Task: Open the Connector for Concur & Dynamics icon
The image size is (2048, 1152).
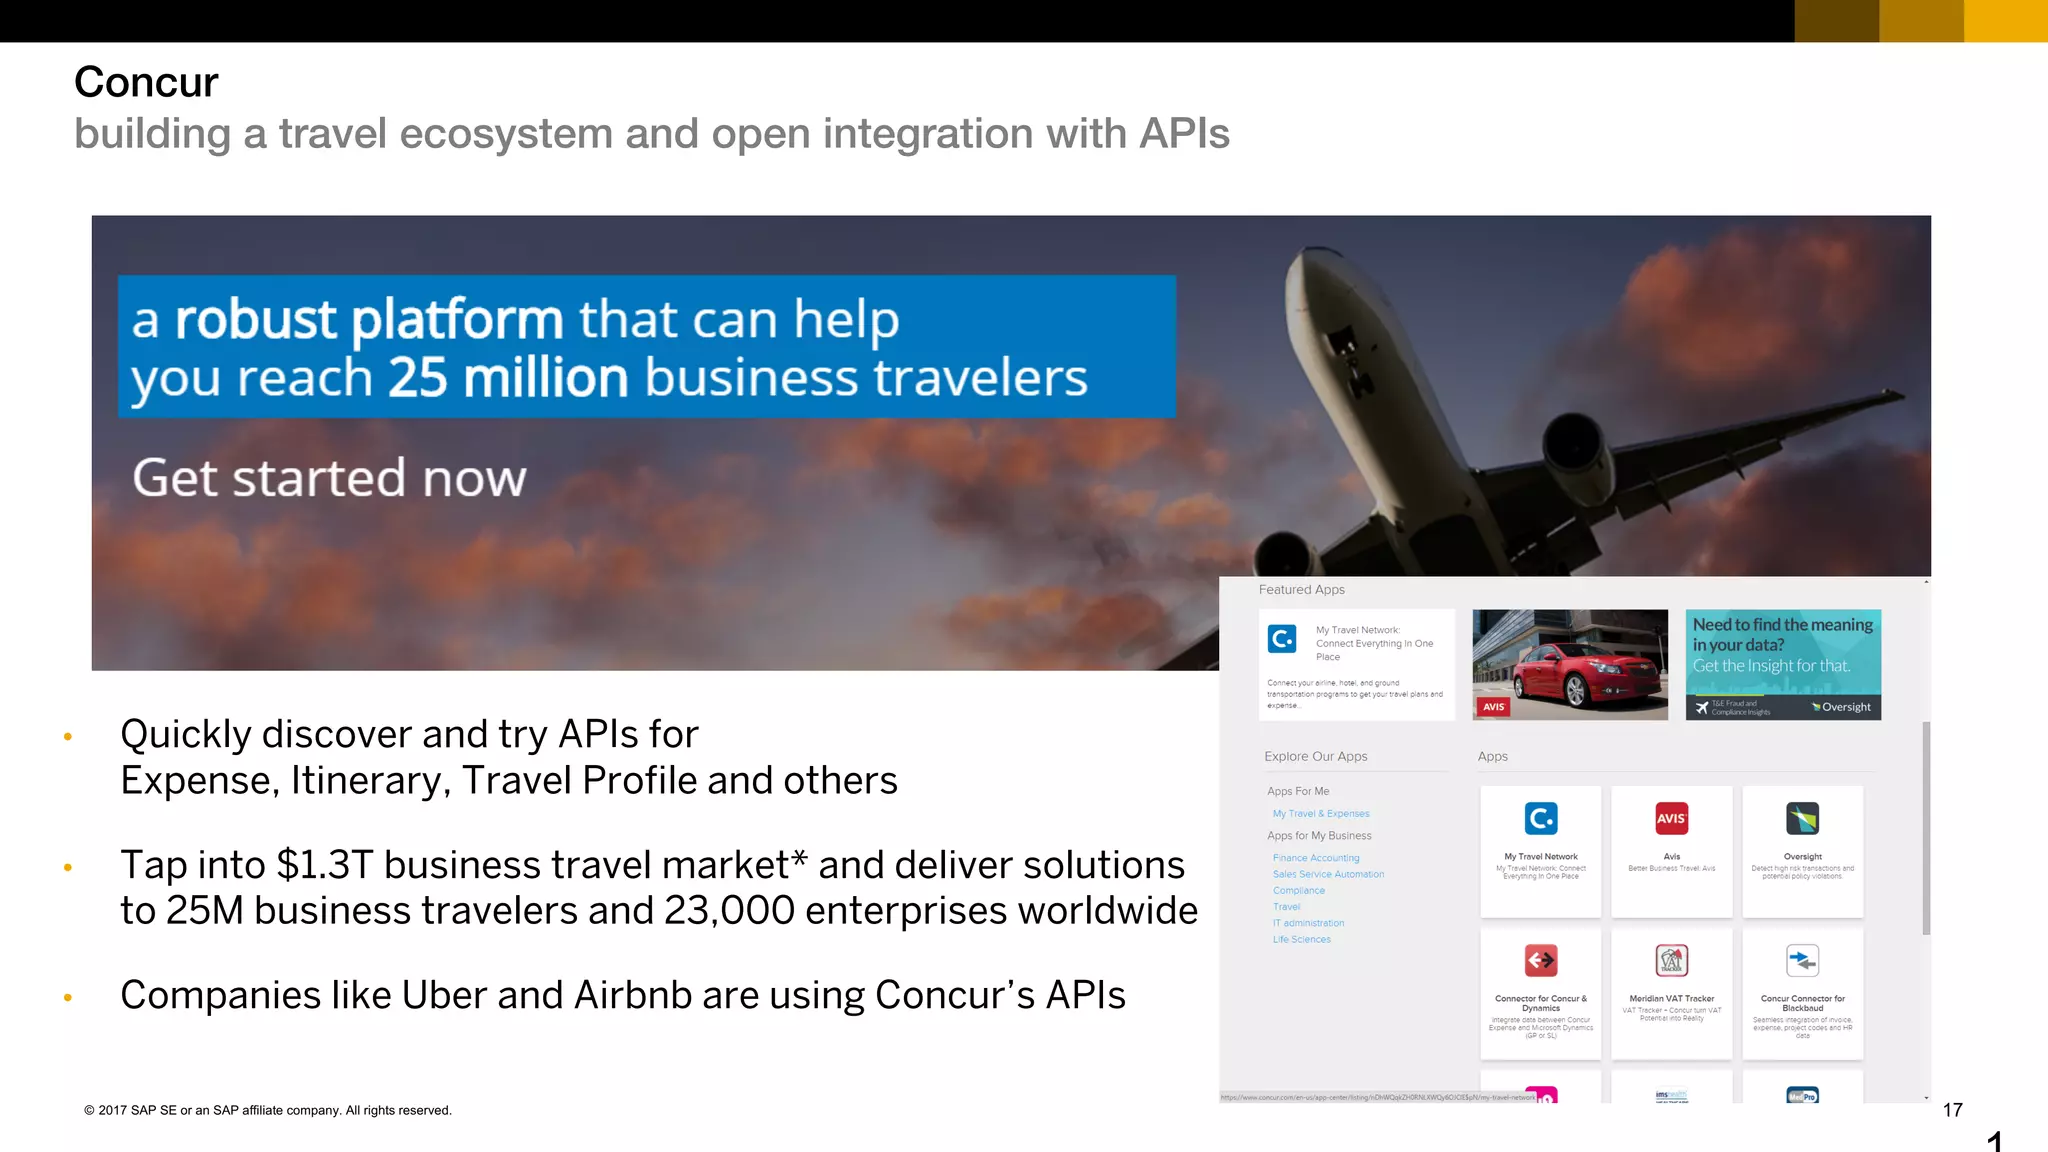Action: tap(1541, 961)
